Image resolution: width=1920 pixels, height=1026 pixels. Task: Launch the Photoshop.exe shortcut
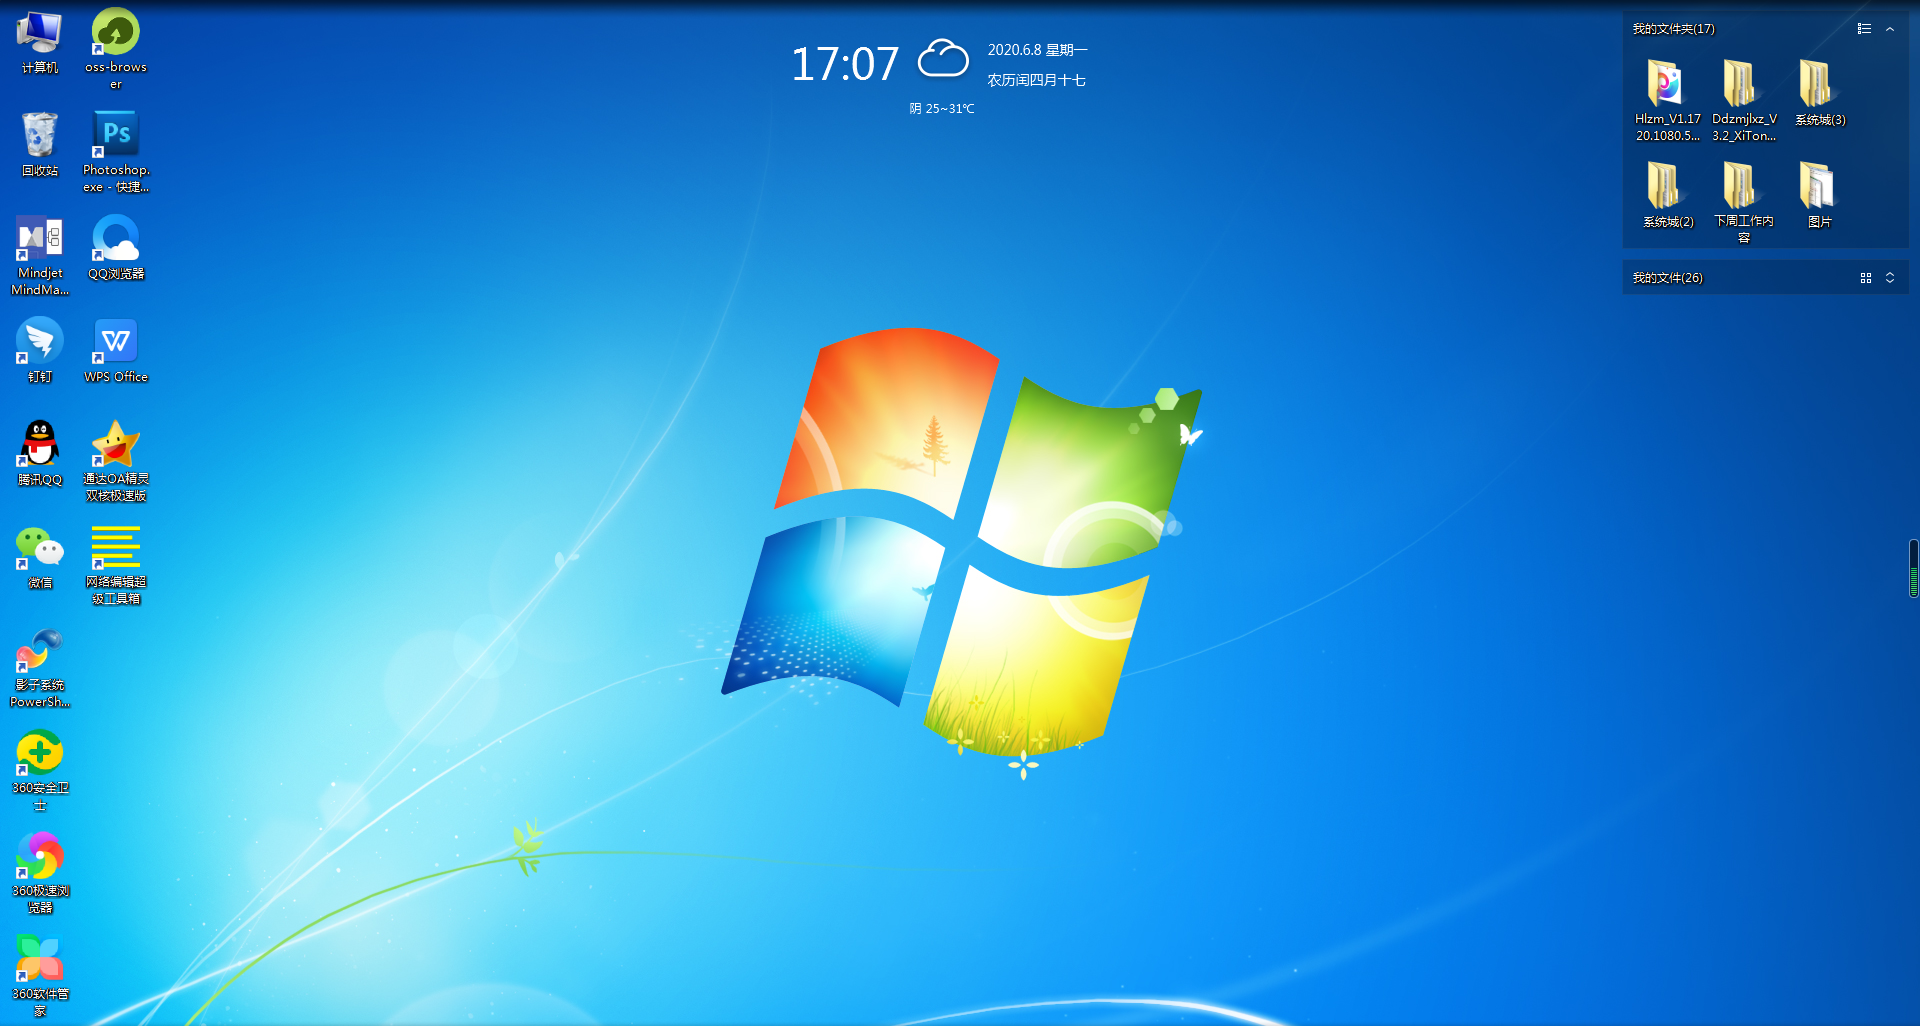pyautogui.click(x=116, y=151)
